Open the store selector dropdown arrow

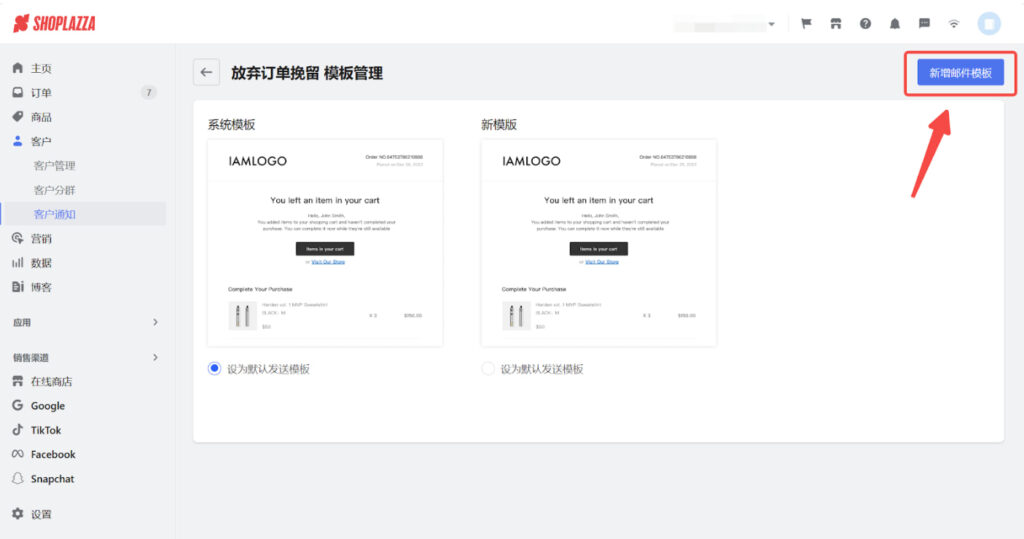772,24
